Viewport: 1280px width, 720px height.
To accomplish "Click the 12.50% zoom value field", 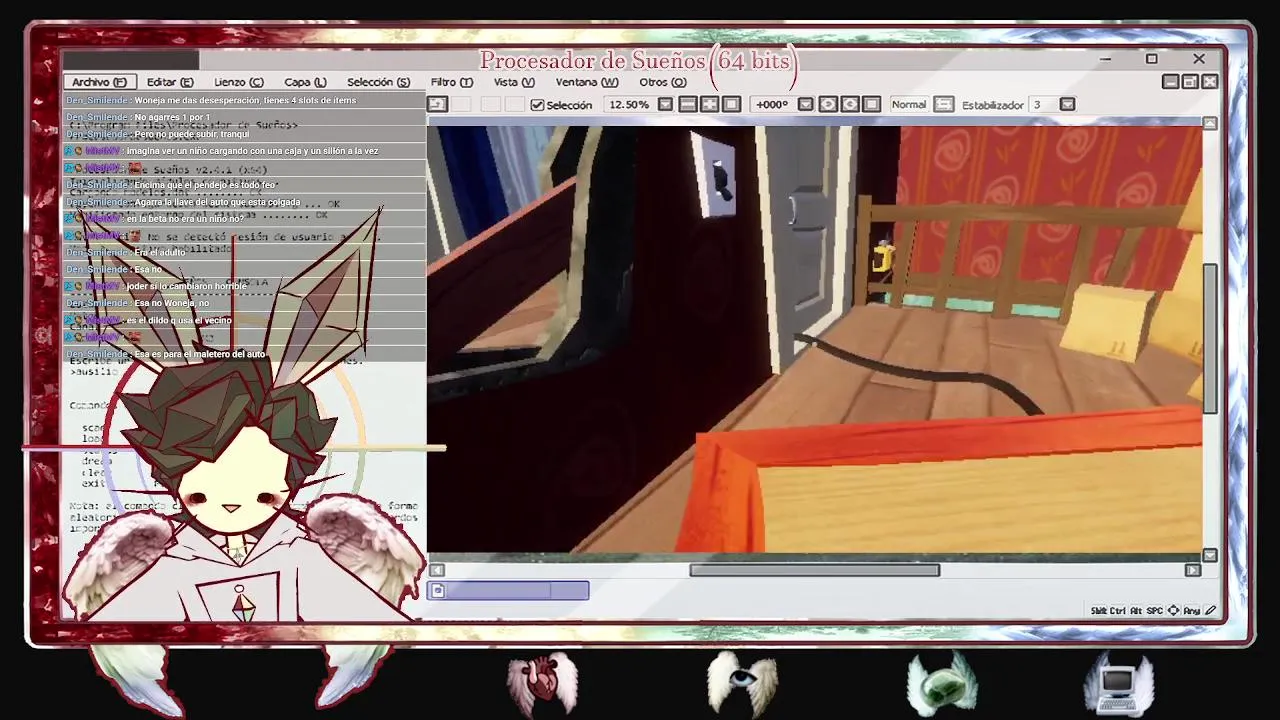I will (629, 105).
